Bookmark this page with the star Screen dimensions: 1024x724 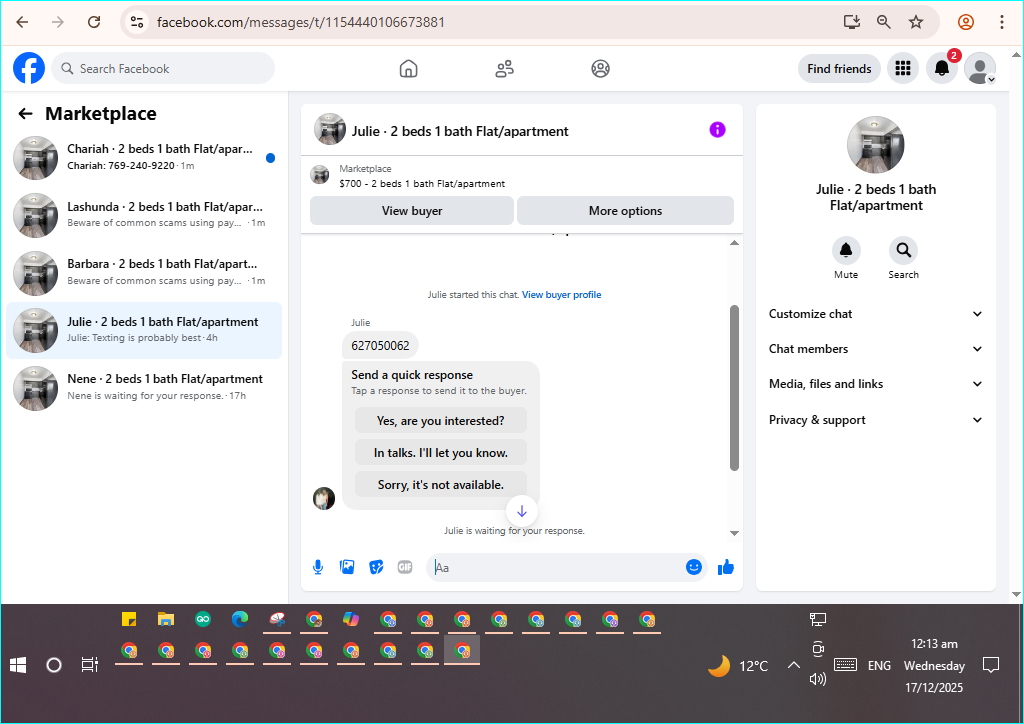[x=916, y=22]
